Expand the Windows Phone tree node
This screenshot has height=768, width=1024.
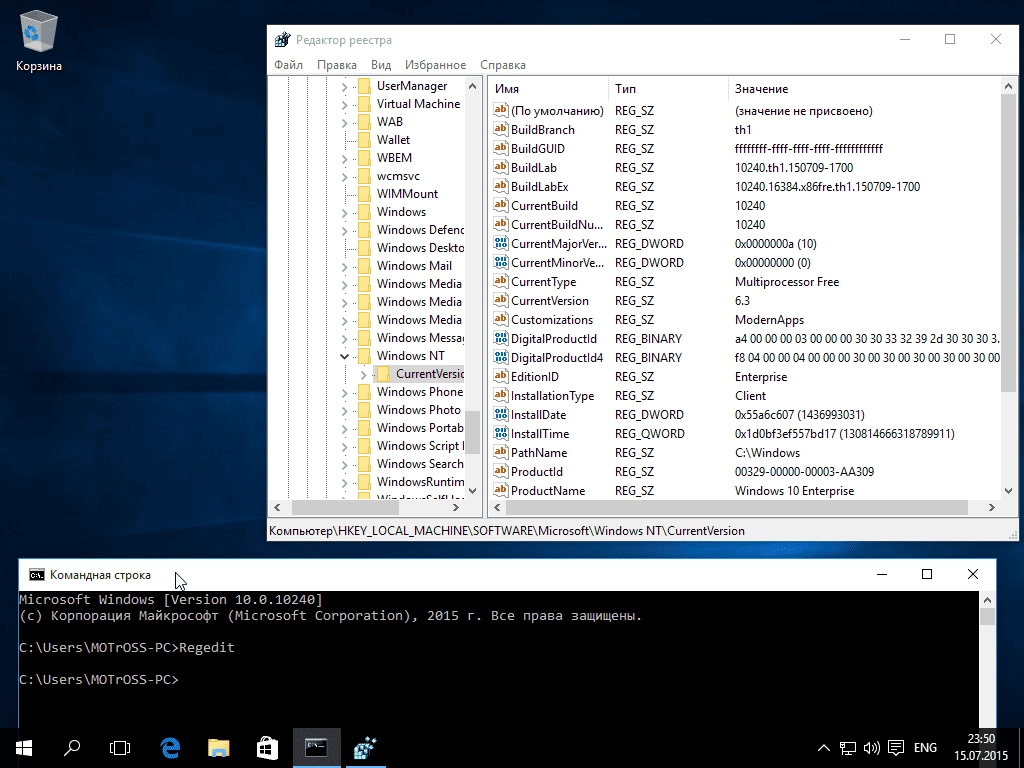[344, 392]
